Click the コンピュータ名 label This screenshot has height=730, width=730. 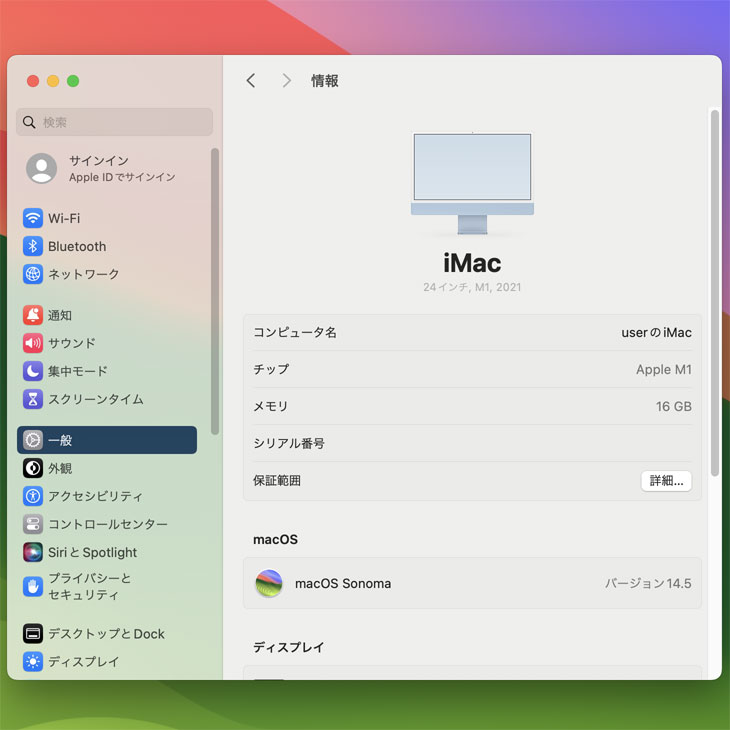(x=295, y=332)
